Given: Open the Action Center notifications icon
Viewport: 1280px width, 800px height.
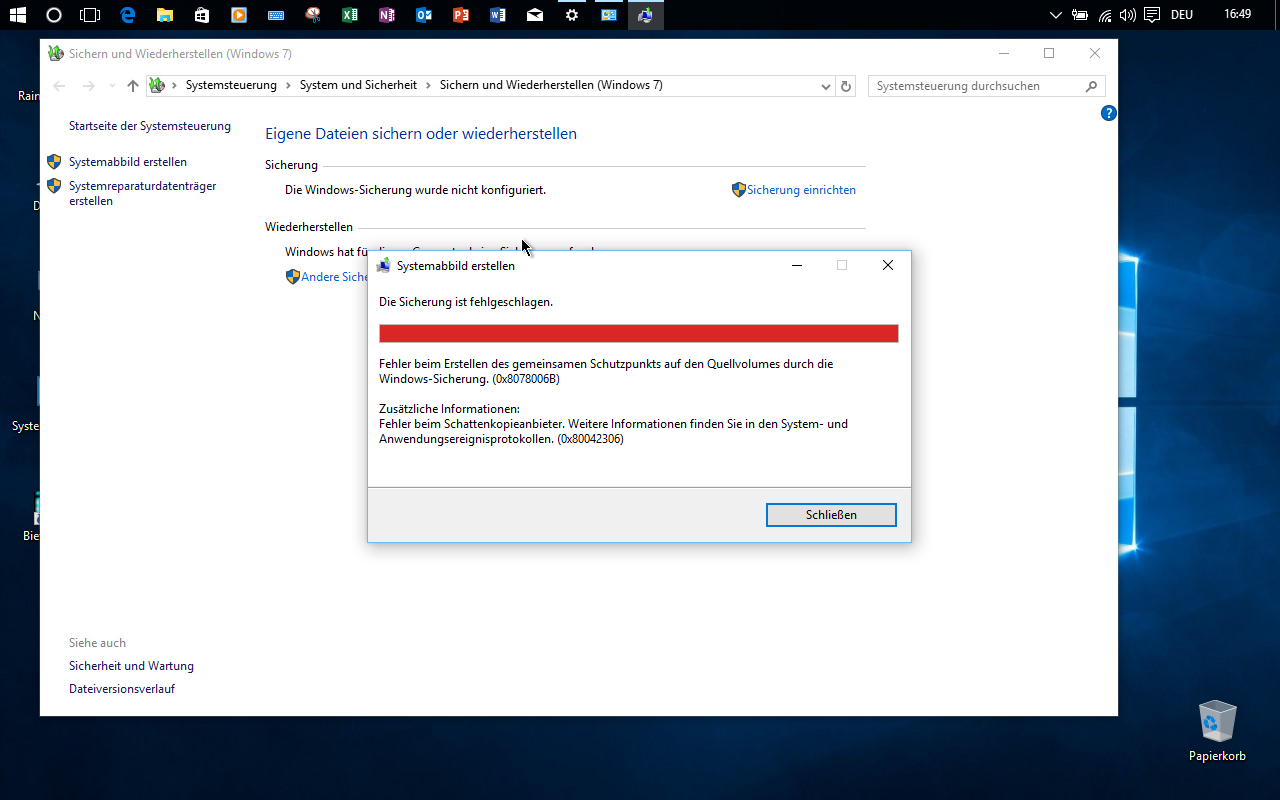Looking at the screenshot, I should (1152, 15).
